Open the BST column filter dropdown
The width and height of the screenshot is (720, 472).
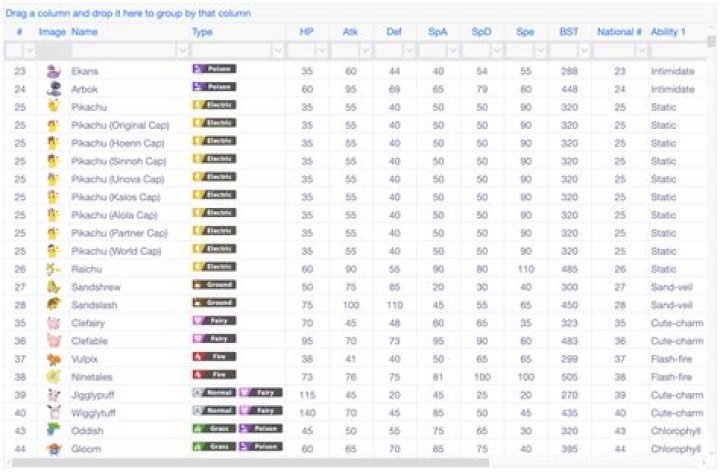584,50
